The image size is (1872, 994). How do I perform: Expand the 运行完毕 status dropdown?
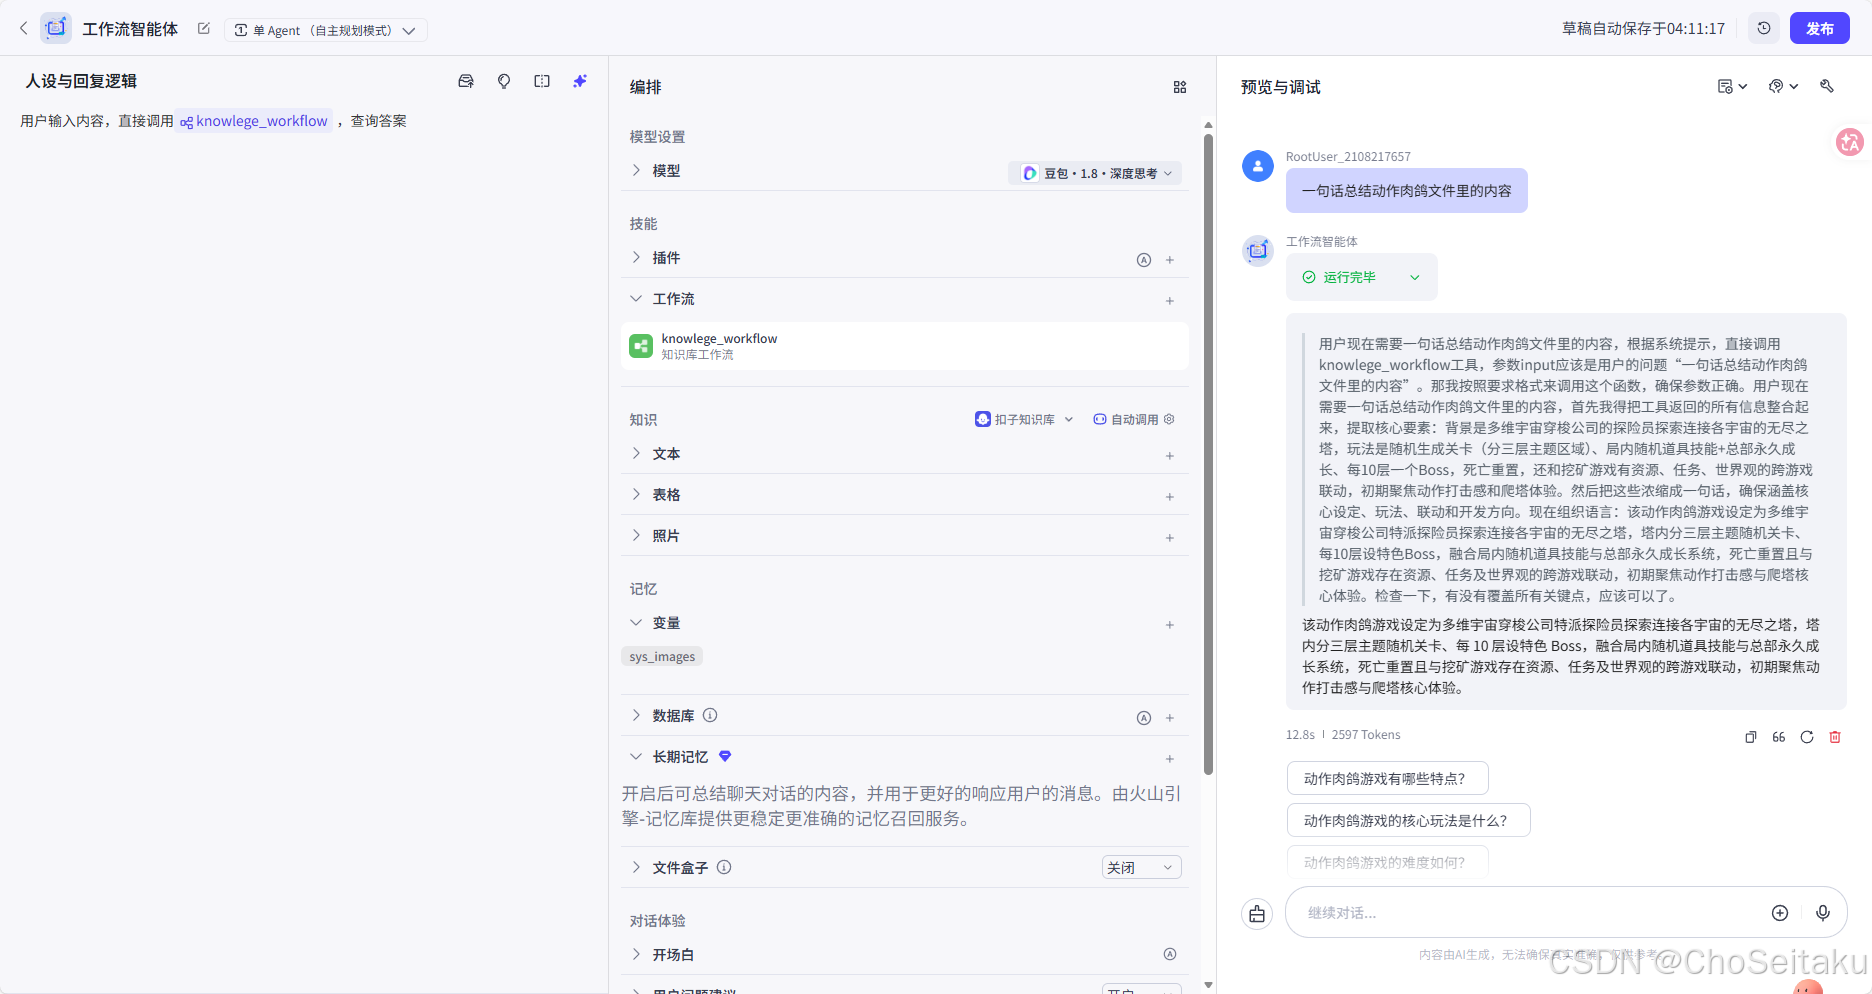click(x=1361, y=278)
